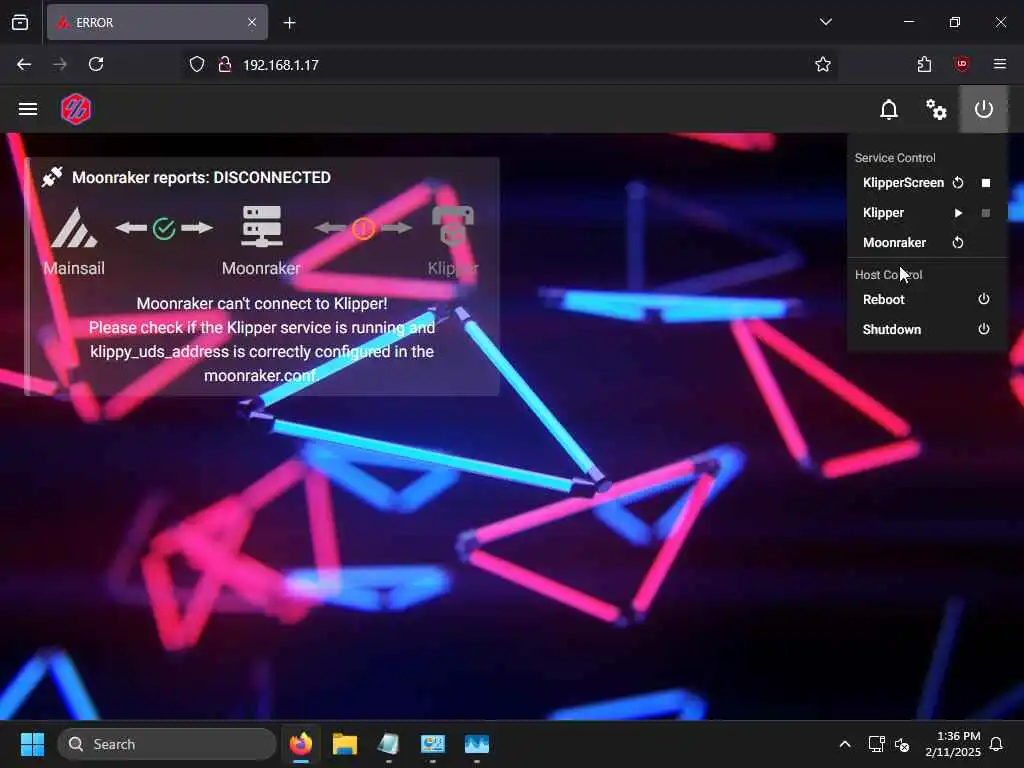Select the Reboot host entry
This screenshot has height=768, width=1024.
pyautogui.click(x=926, y=300)
